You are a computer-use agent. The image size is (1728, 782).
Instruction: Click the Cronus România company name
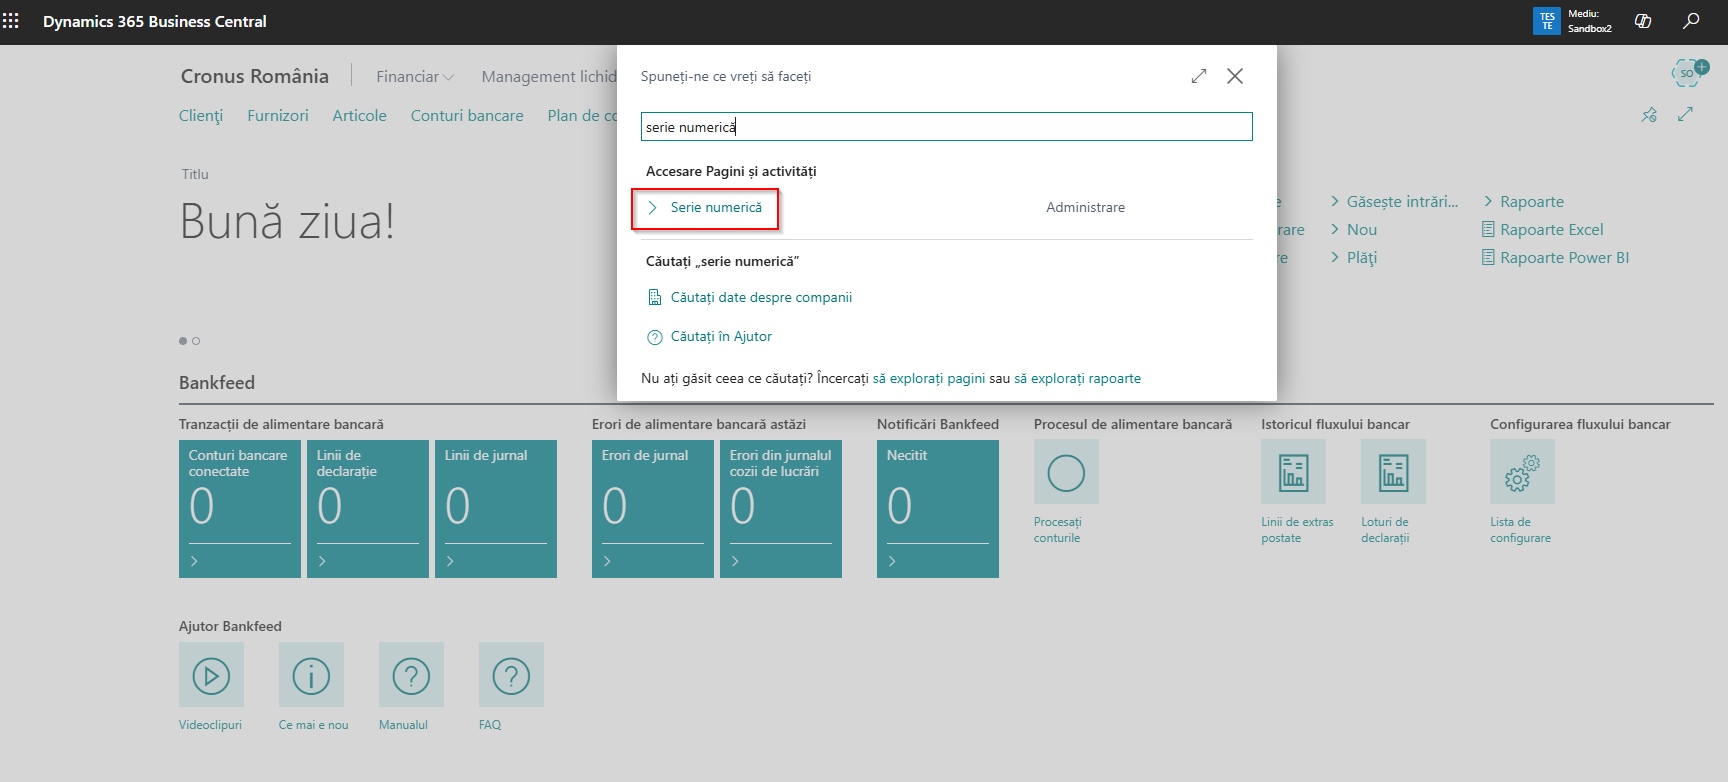[x=255, y=76]
